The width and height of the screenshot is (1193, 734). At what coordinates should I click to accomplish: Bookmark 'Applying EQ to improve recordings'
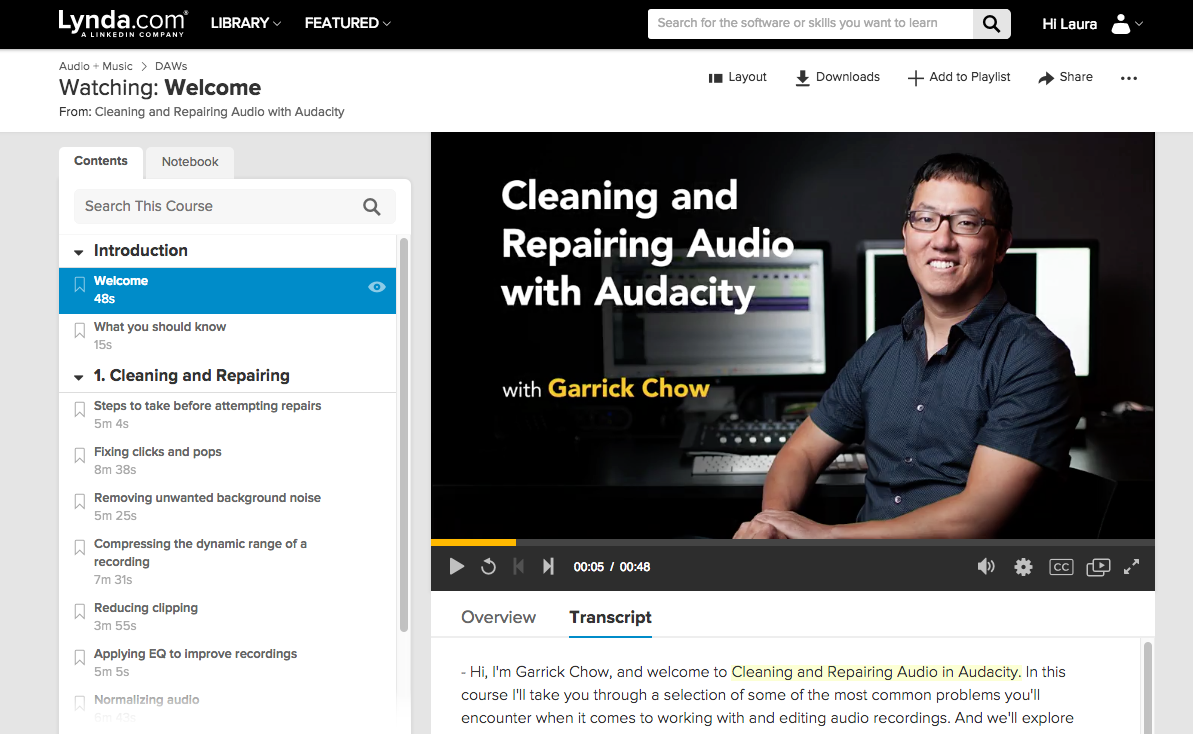pos(79,658)
